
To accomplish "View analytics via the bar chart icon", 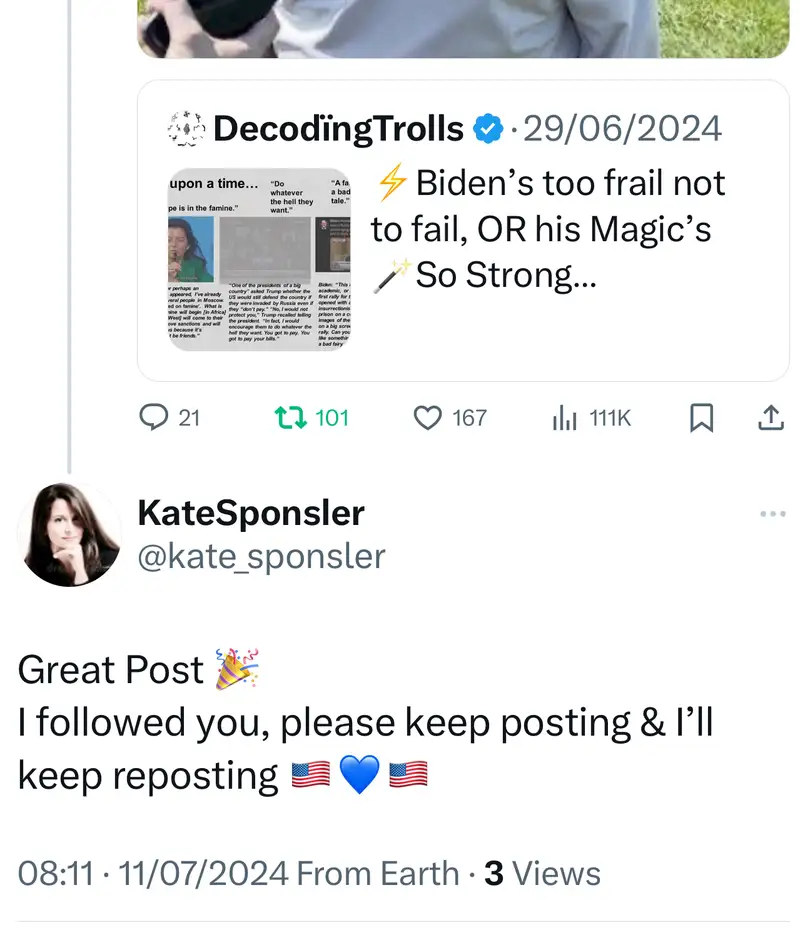I will (x=565, y=419).
